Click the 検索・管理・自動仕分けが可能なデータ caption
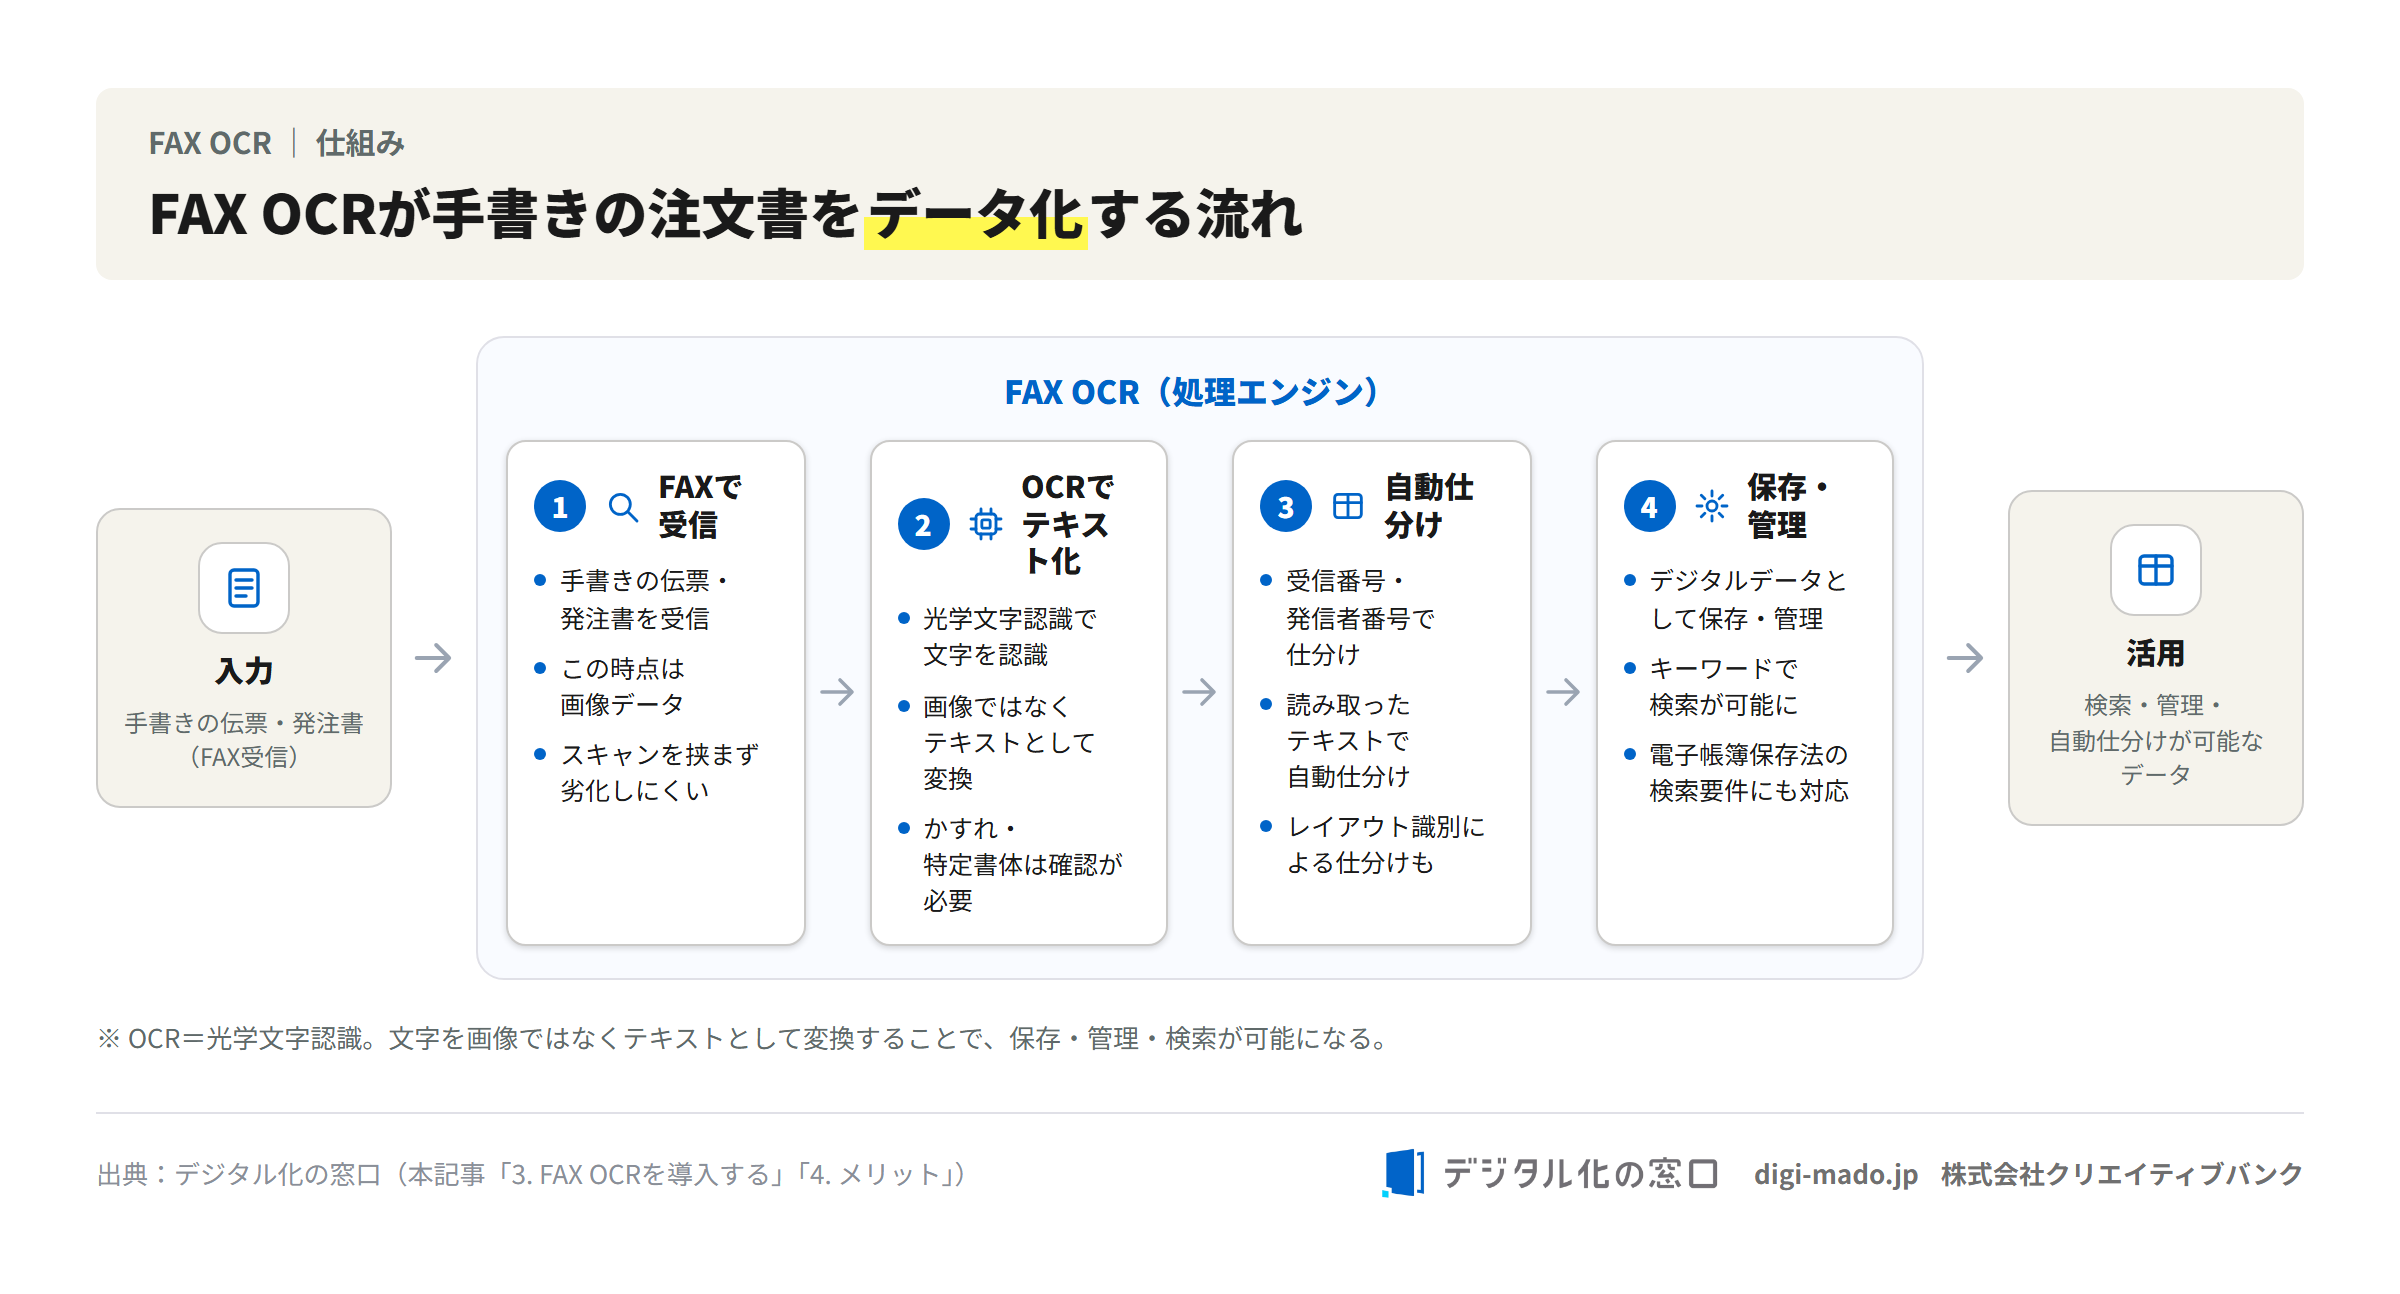This screenshot has height=1294, width=2400. click(2156, 740)
